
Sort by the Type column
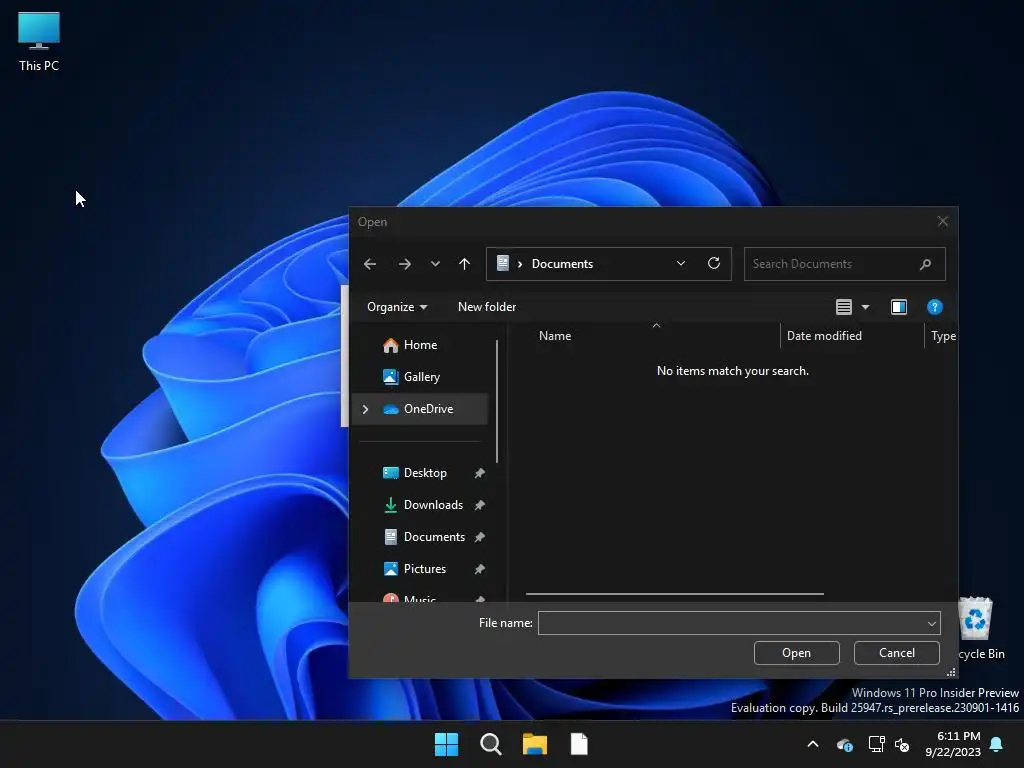(943, 336)
